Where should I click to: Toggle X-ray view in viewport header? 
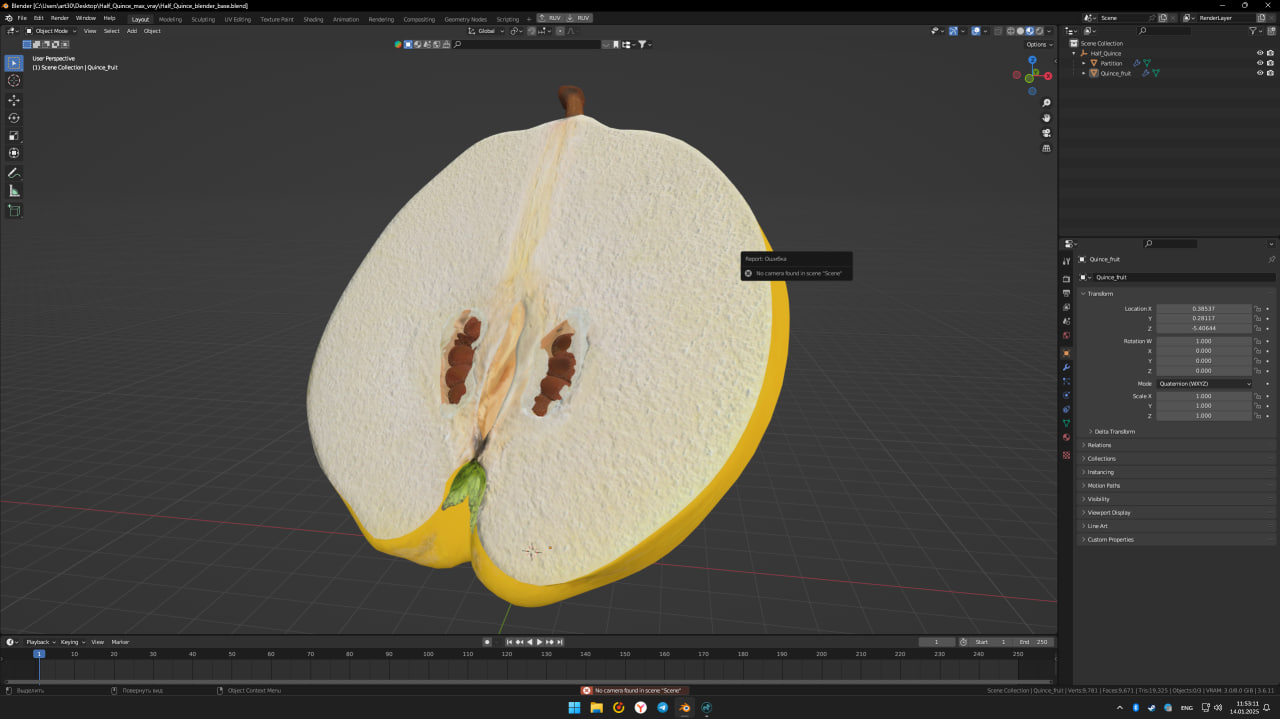pos(997,31)
